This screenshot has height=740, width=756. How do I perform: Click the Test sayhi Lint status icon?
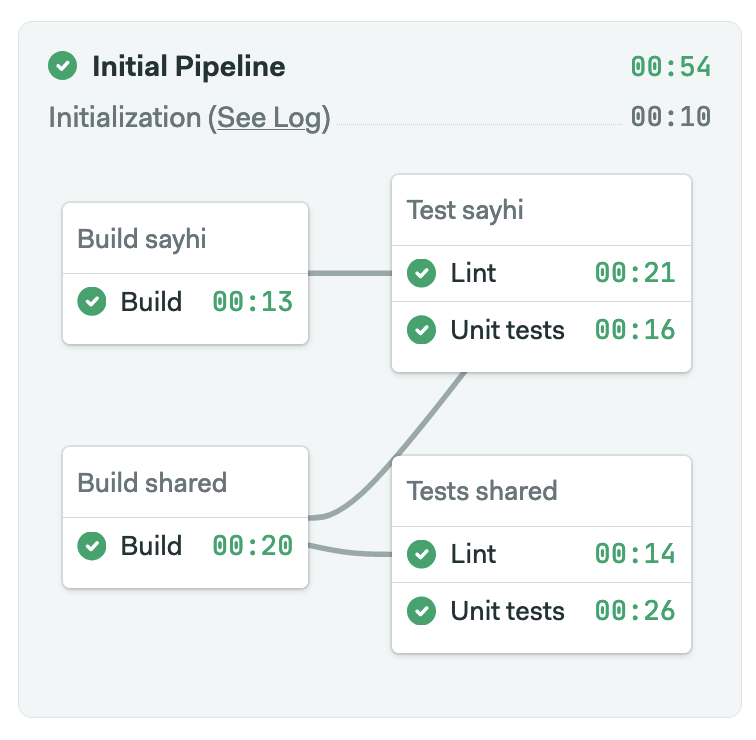coord(422,273)
